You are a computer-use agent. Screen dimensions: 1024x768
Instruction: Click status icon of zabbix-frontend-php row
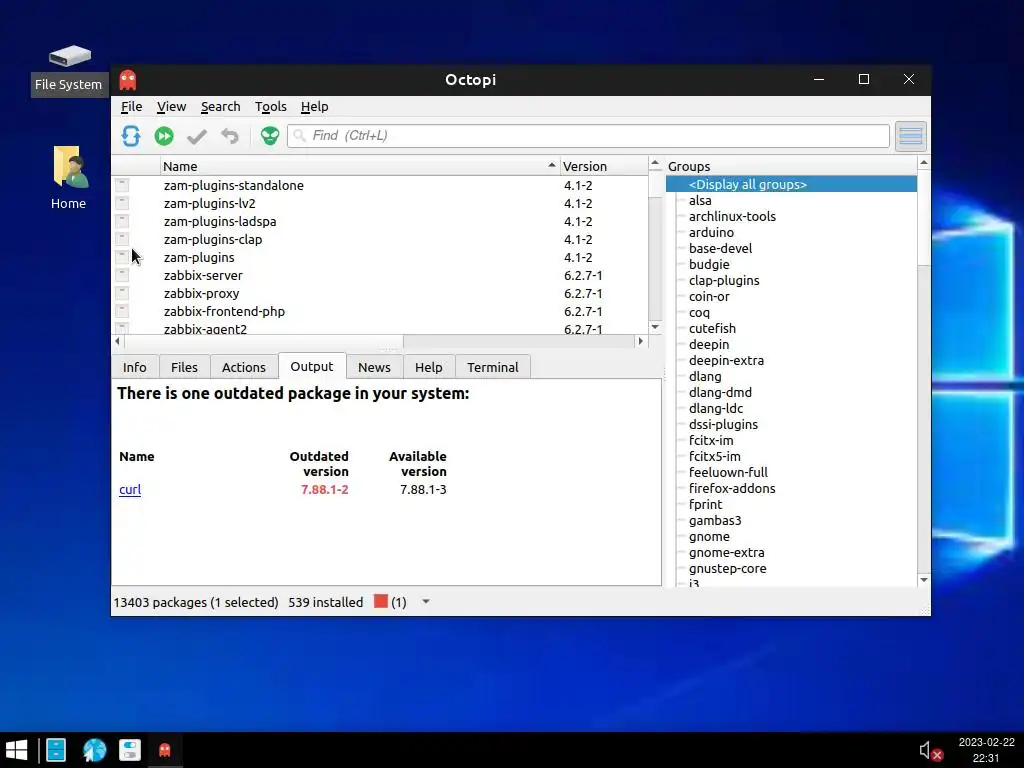[x=122, y=311]
